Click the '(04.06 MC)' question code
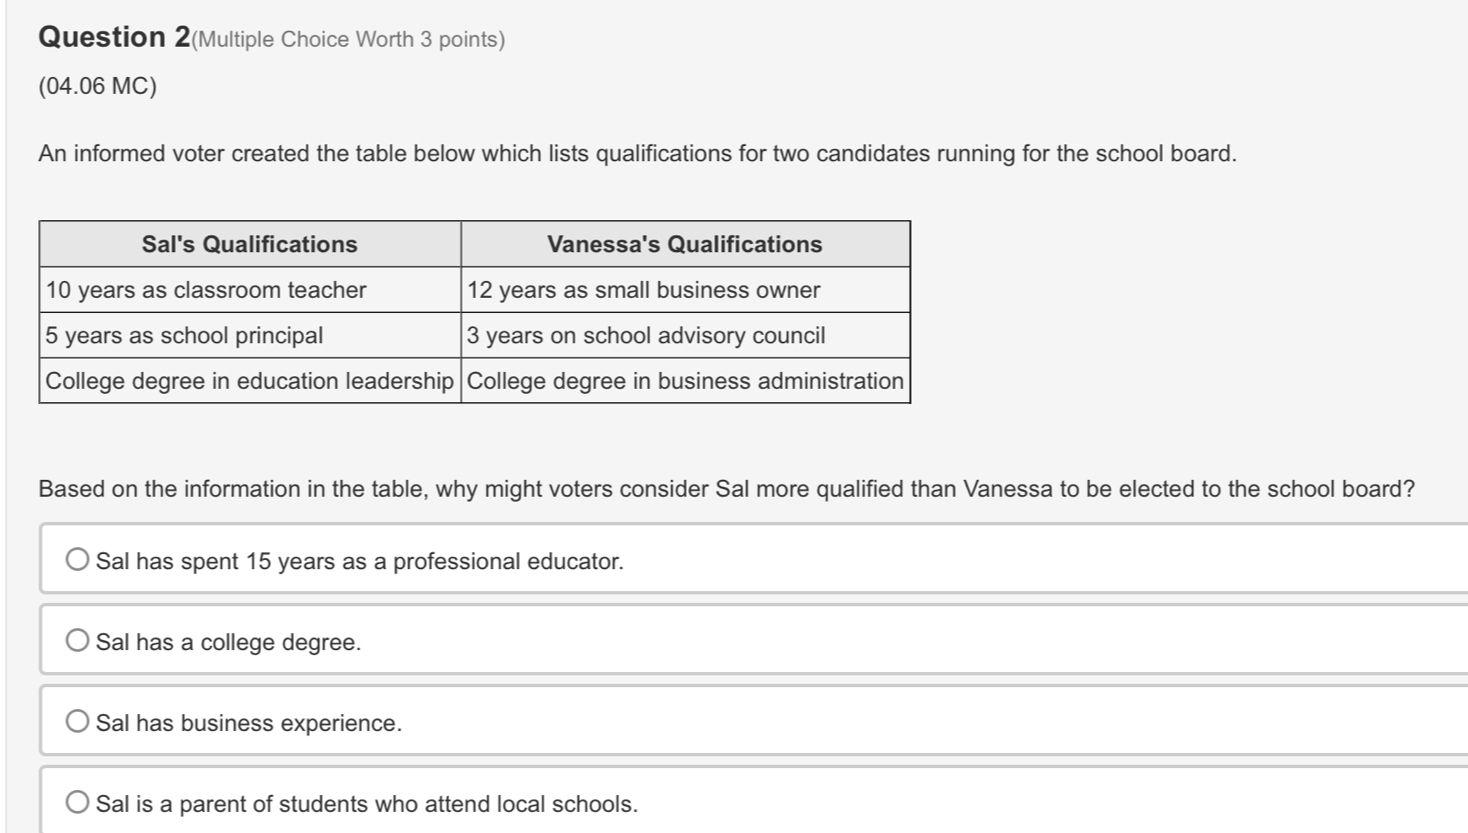Screen dimensions: 1468x833 click(x=98, y=86)
